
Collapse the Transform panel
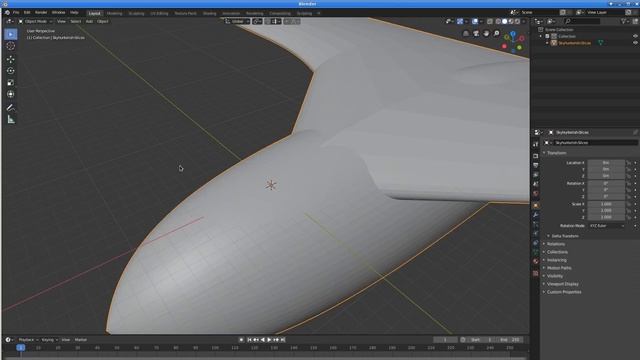point(556,153)
